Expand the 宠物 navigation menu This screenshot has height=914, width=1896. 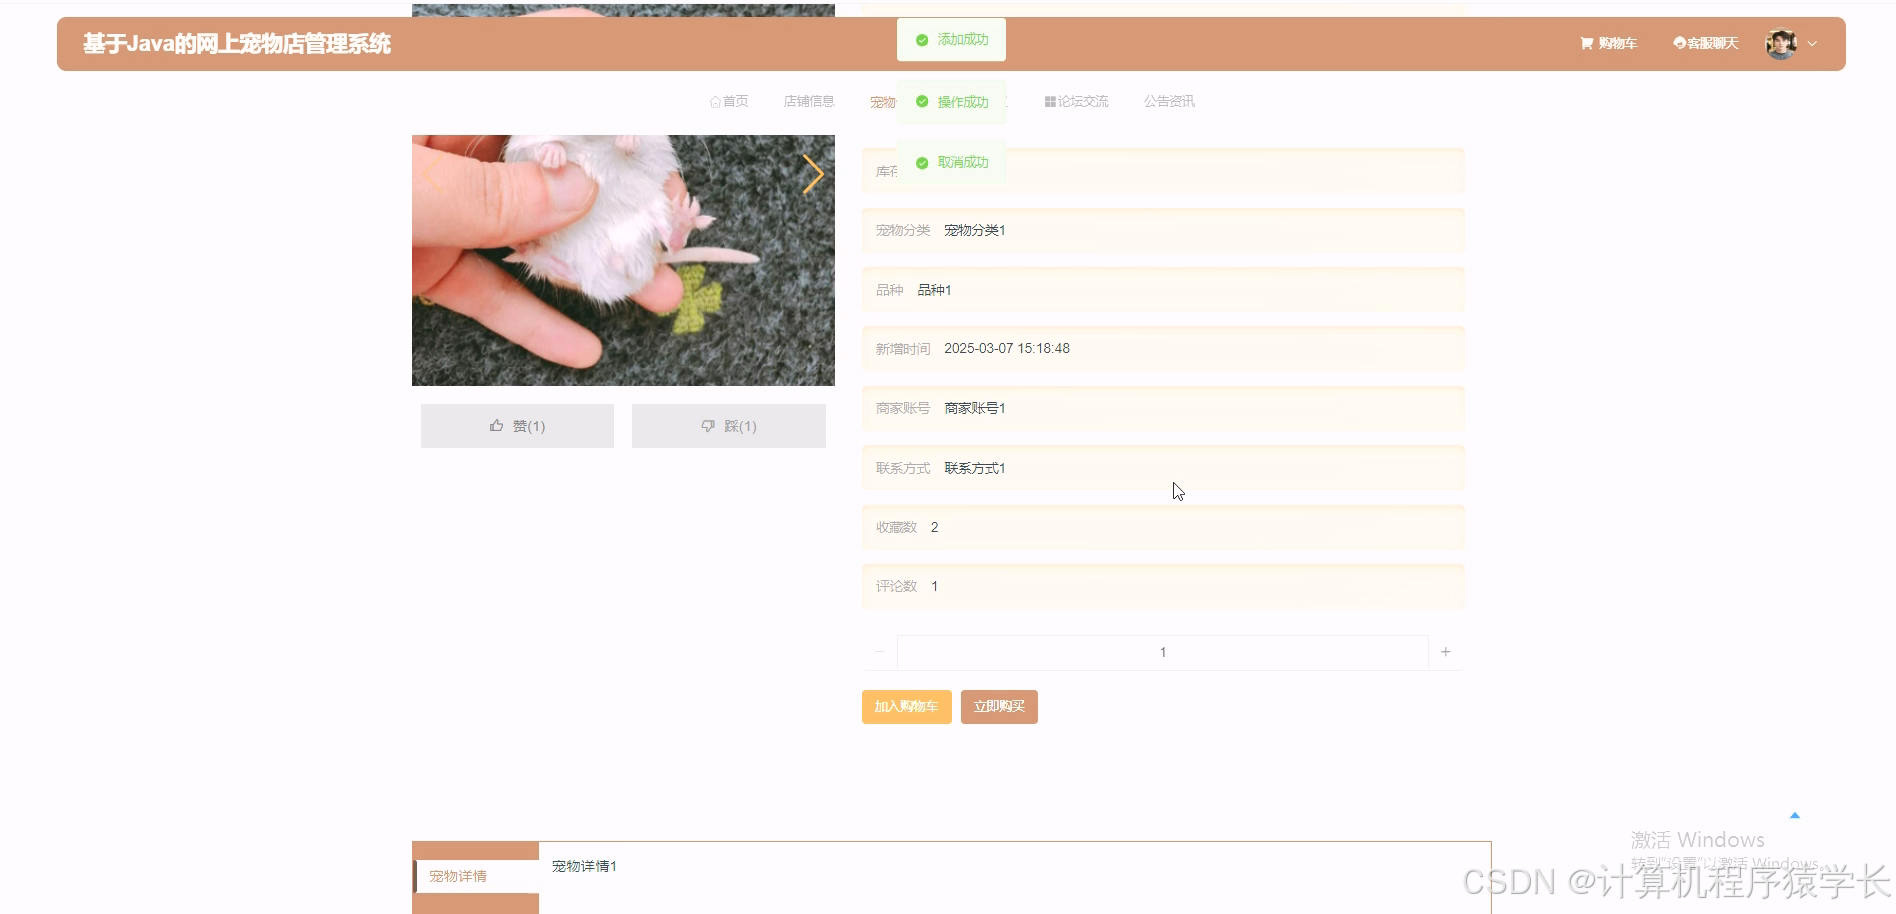pyautogui.click(x=883, y=101)
